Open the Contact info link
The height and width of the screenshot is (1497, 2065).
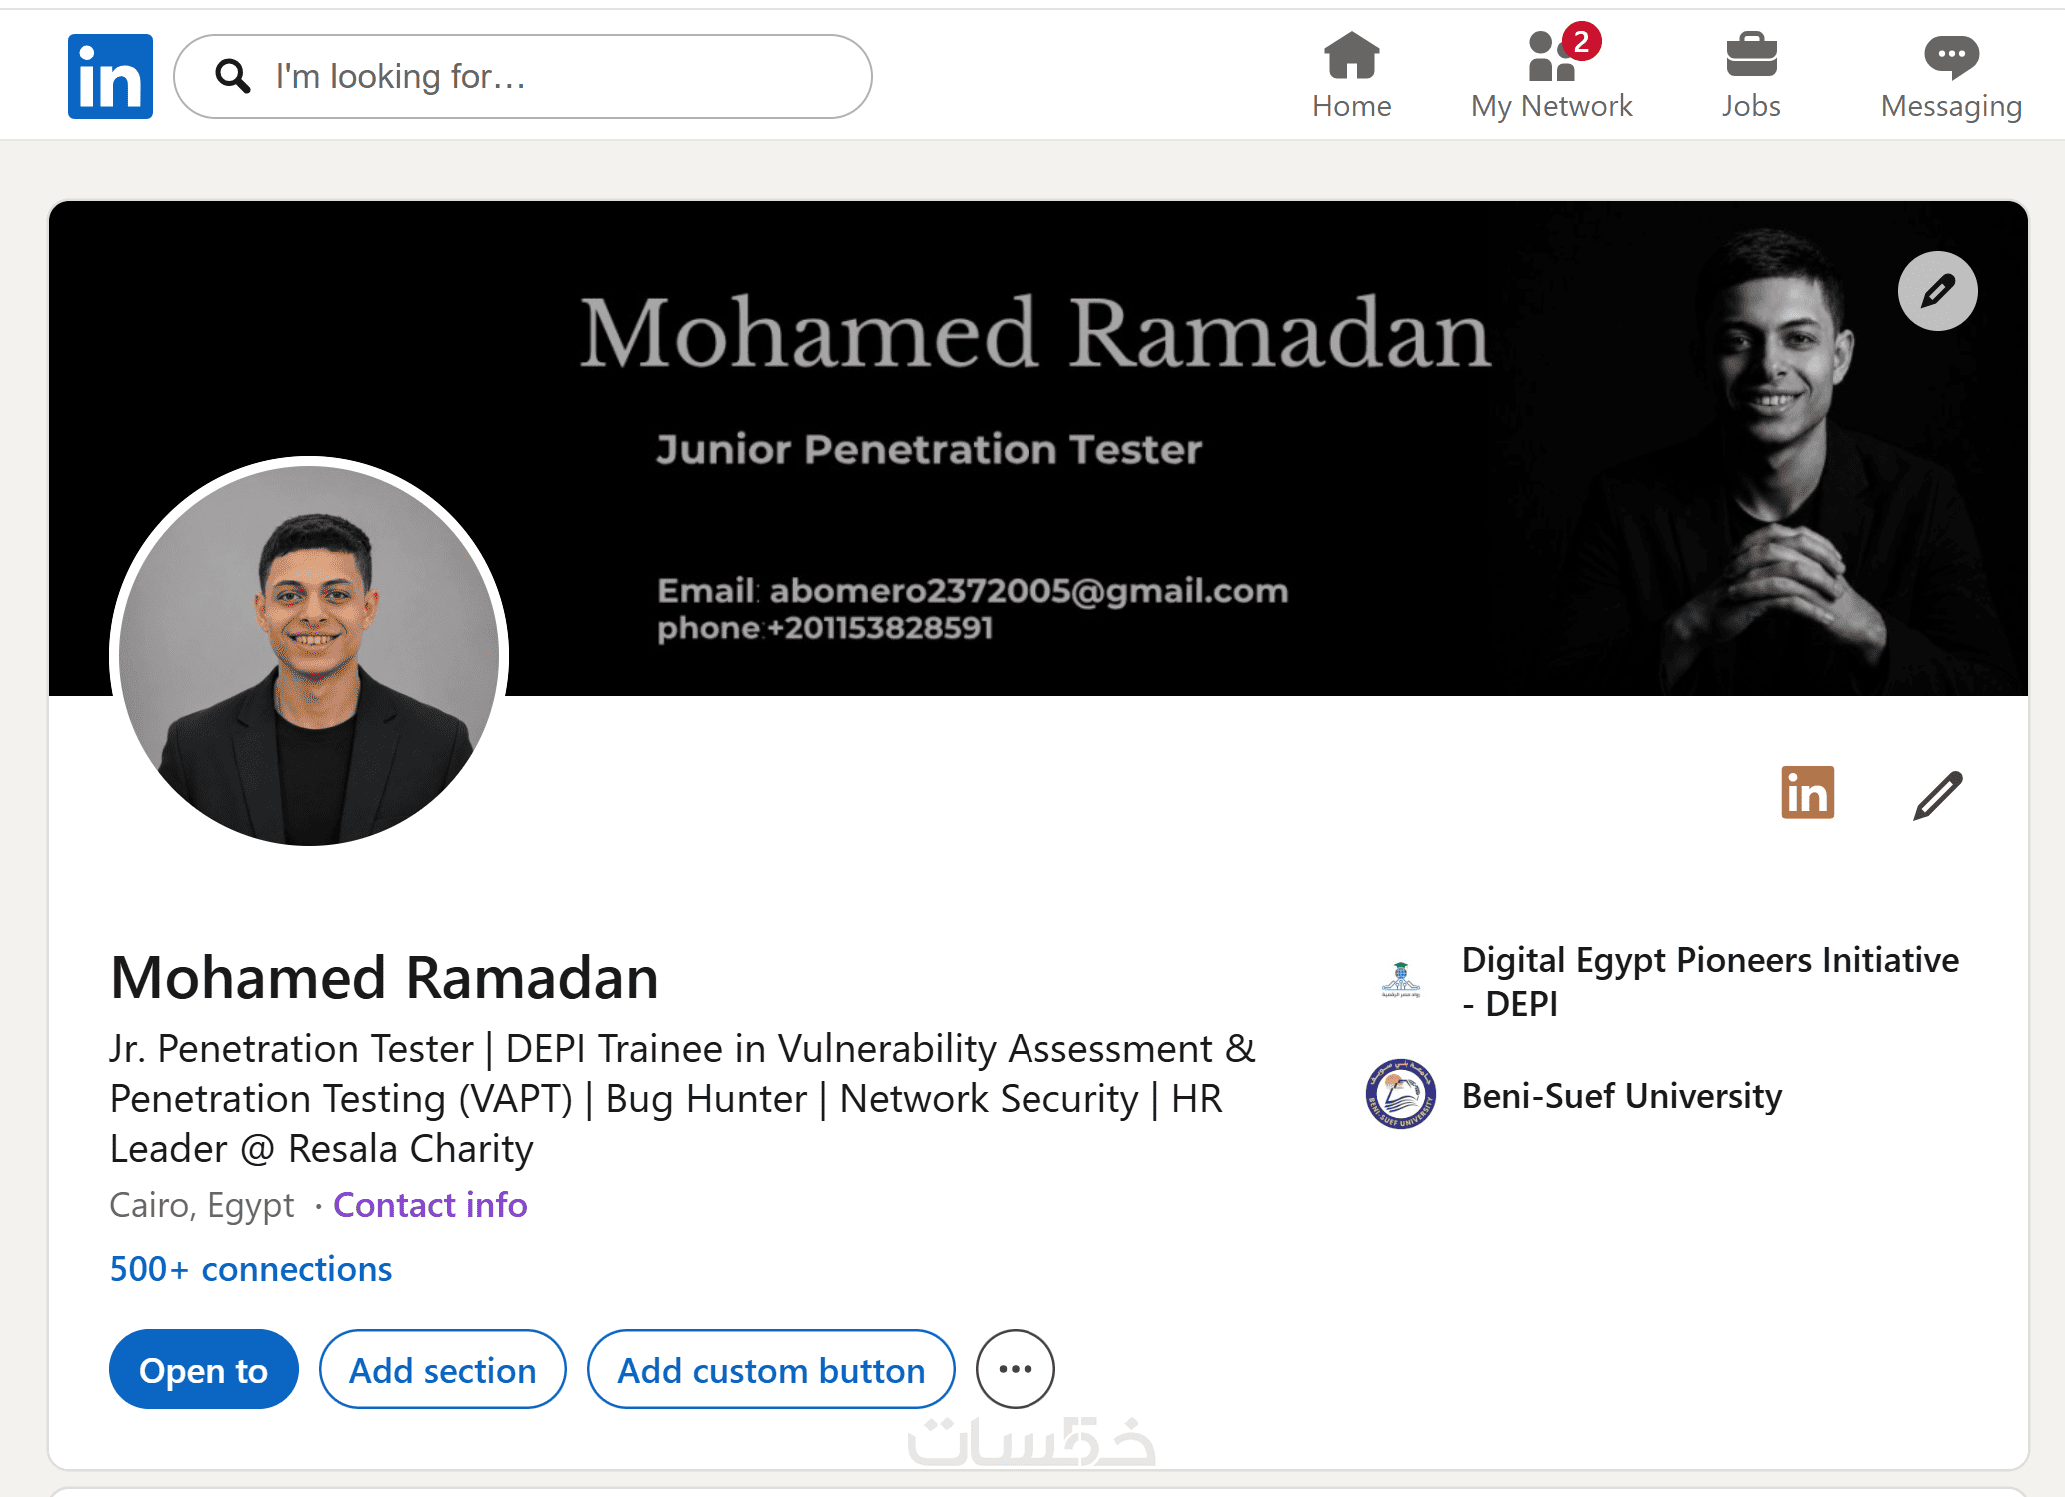(x=430, y=1205)
